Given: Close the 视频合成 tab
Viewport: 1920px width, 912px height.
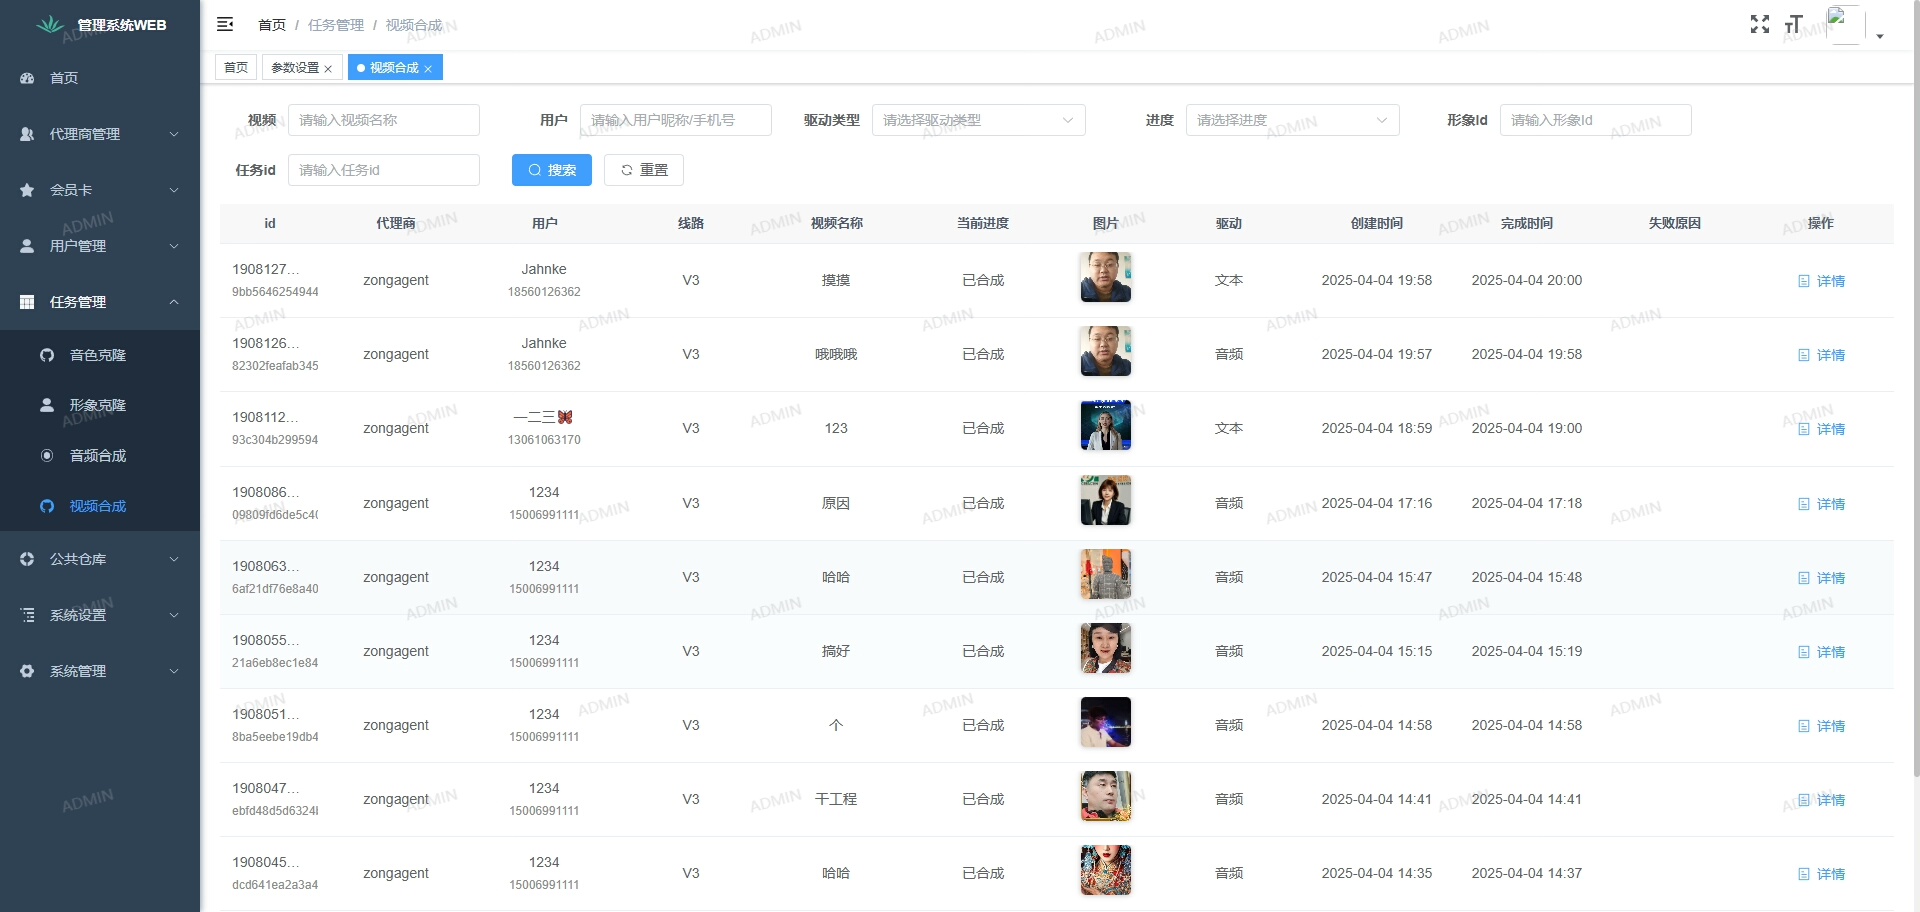Looking at the screenshot, I should click(x=428, y=69).
